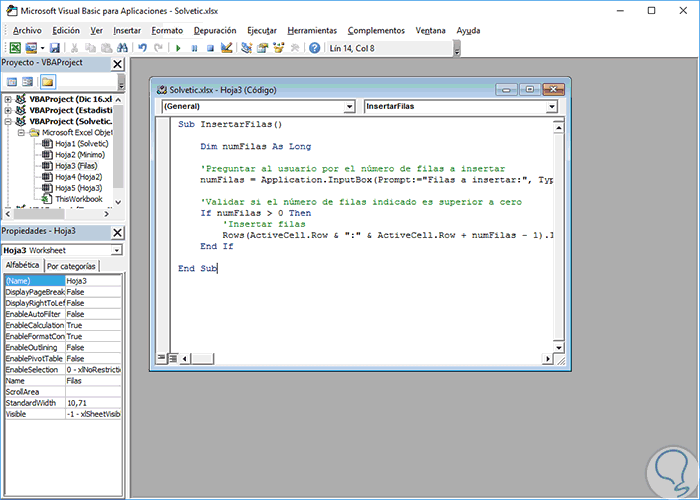This screenshot has height=500, width=700.
Task: Run the macro with the green play icon
Action: pos(179,47)
